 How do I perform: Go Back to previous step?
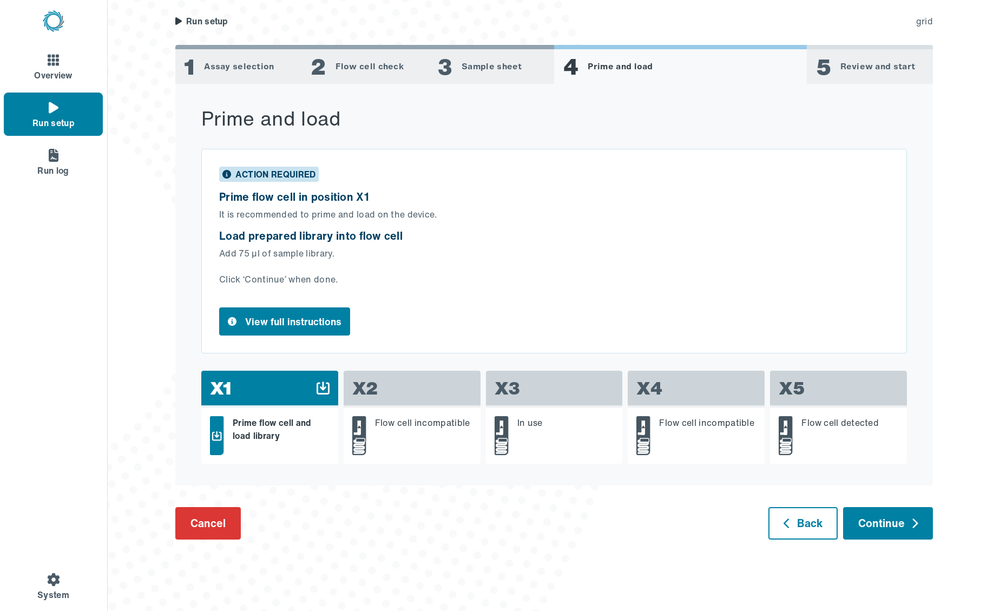[802, 523]
